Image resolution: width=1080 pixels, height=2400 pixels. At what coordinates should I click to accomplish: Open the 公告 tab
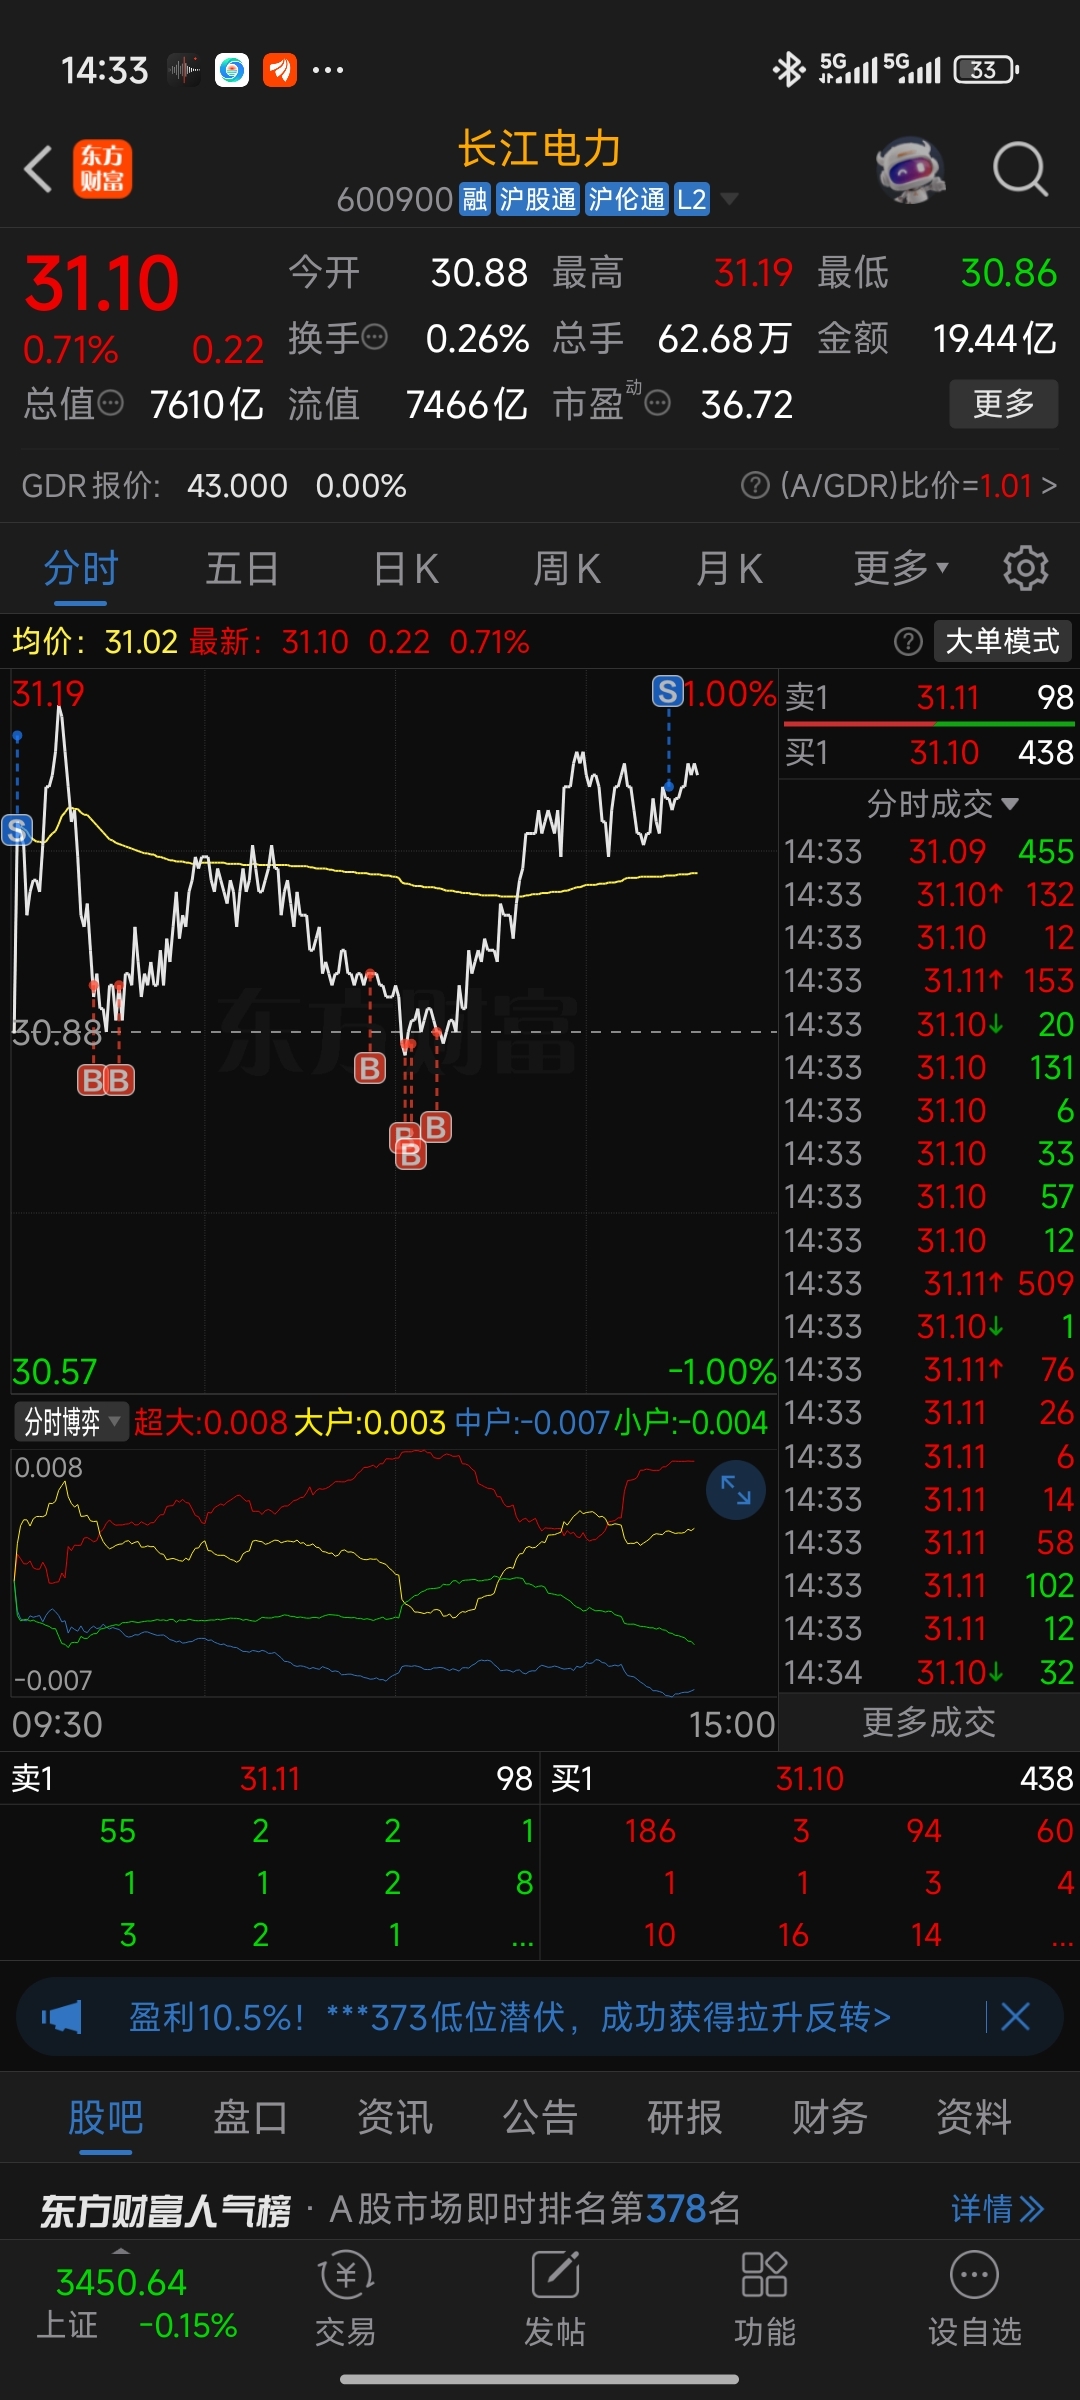pyautogui.click(x=540, y=2117)
